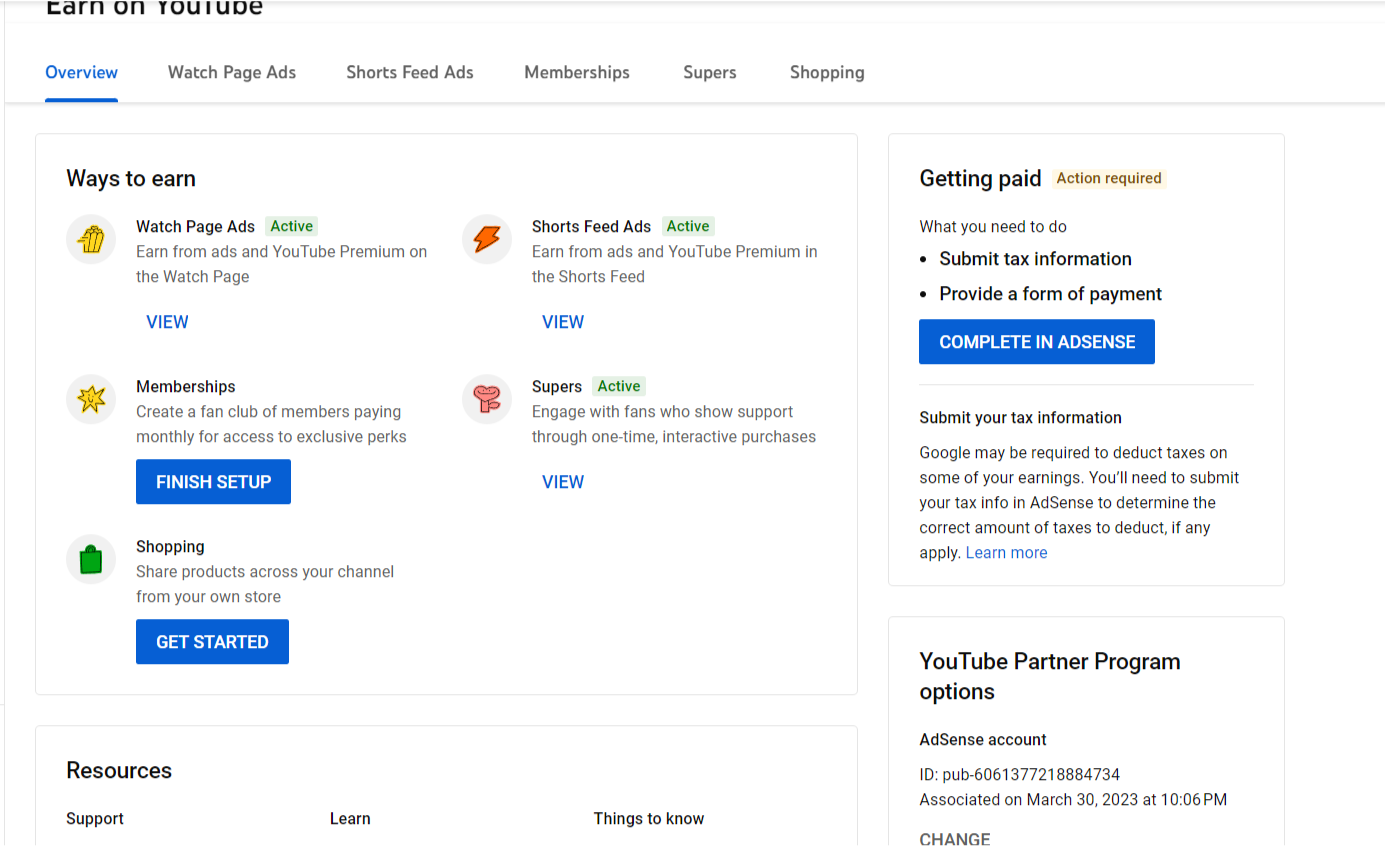This screenshot has width=1385, height=865.
Task: Click the Getting paid heading
Action: tap(980, 179)
